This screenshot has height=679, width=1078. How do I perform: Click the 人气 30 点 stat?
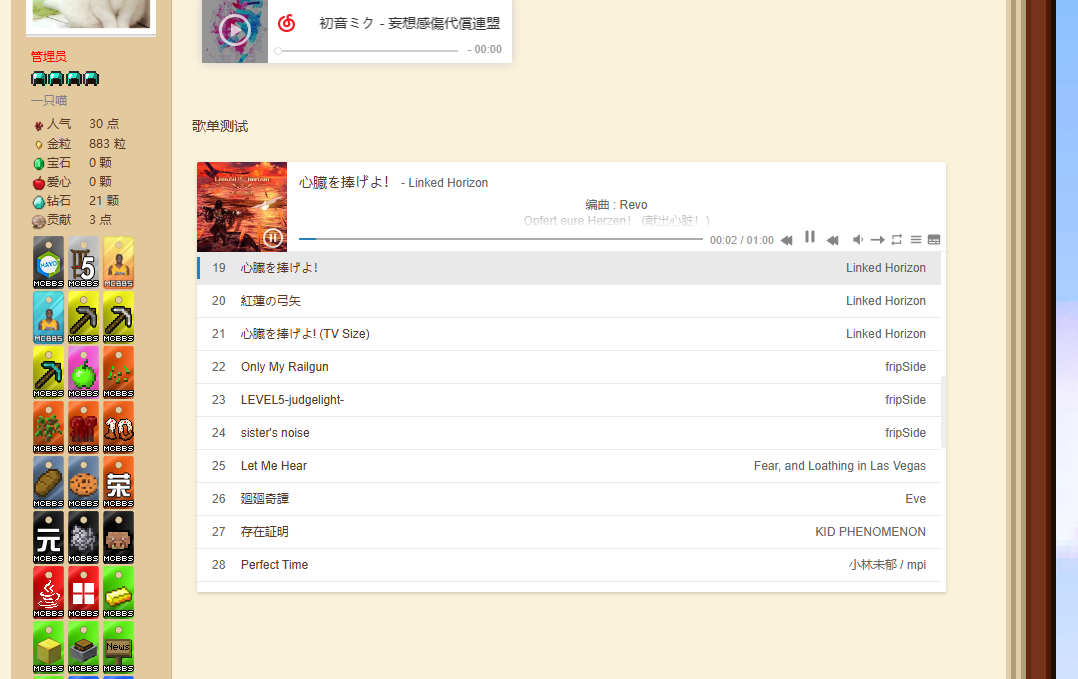tap(76, 124)
